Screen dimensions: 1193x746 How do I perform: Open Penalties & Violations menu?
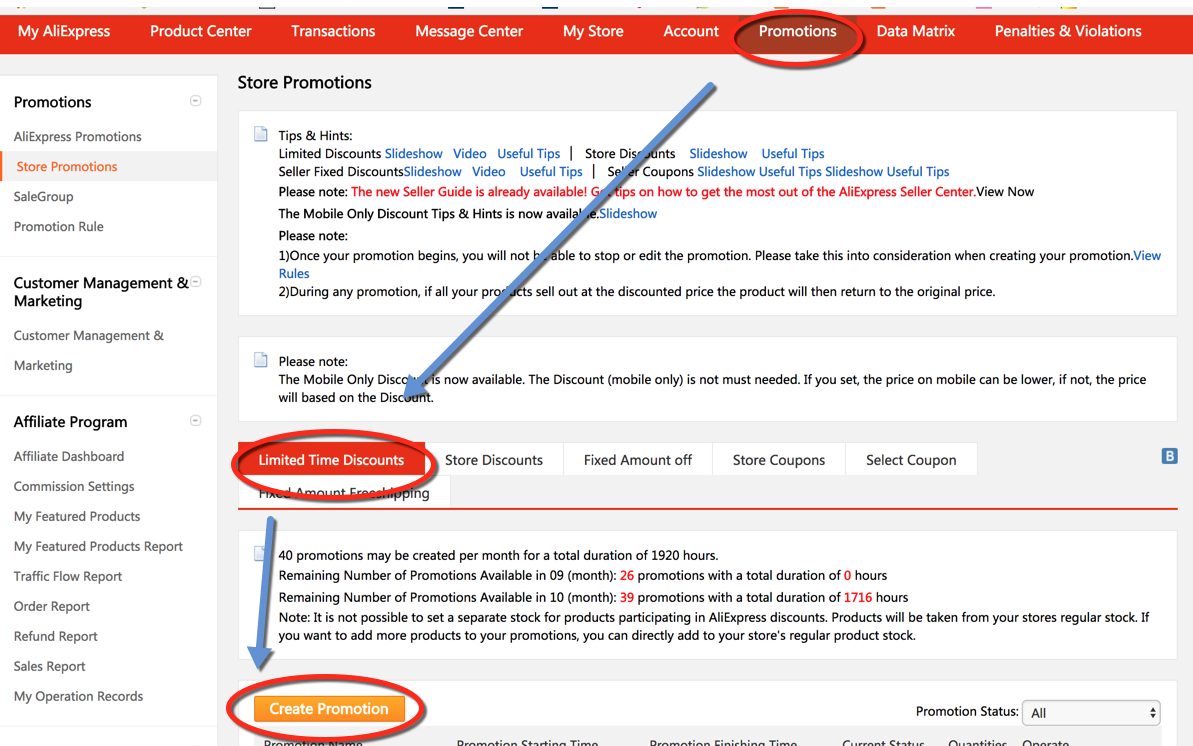pos(1068,31)
